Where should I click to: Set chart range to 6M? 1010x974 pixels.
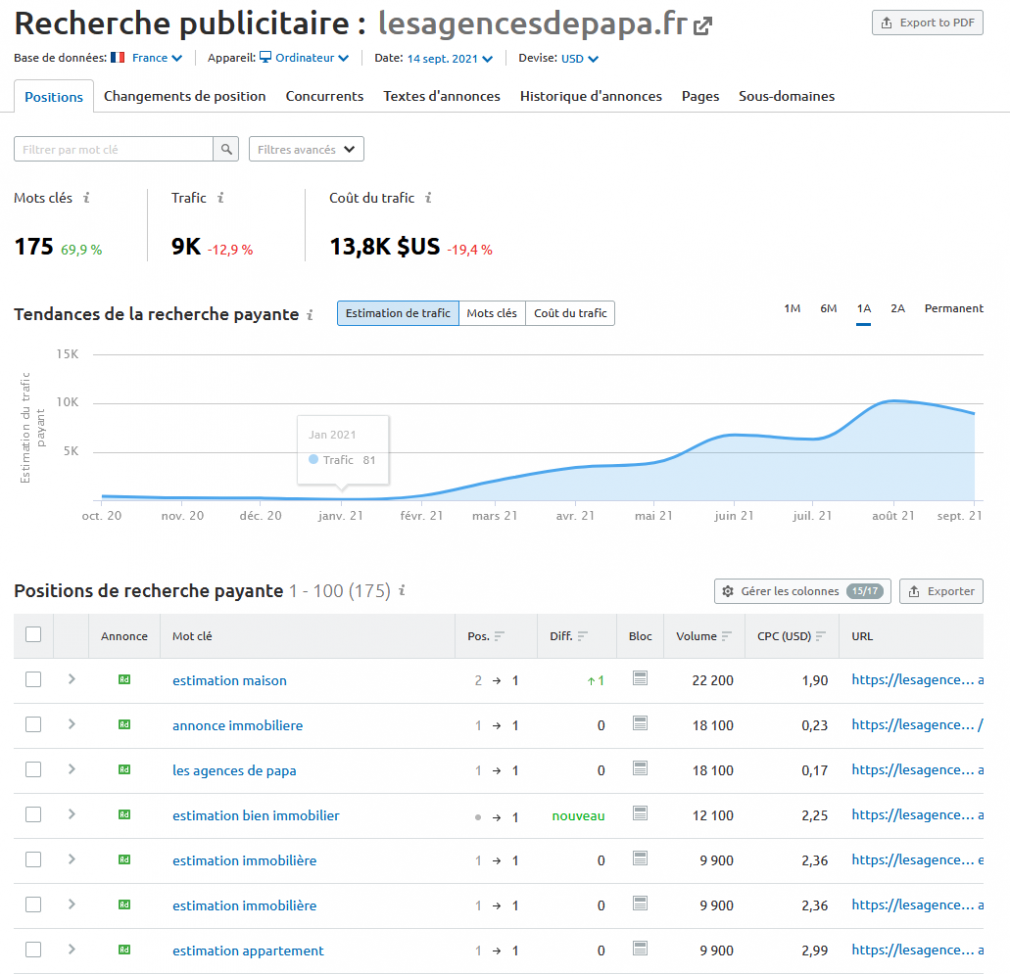pos(828,309)
